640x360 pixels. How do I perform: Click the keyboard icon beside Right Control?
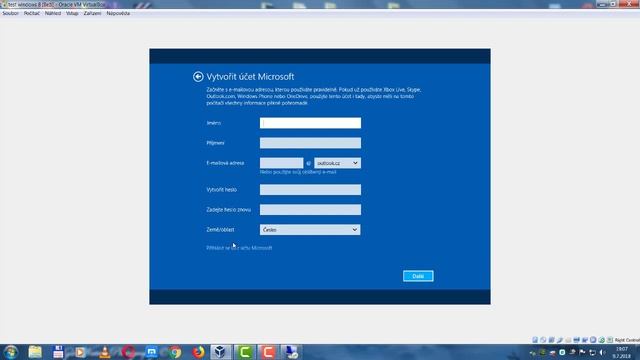coord(610,340)
